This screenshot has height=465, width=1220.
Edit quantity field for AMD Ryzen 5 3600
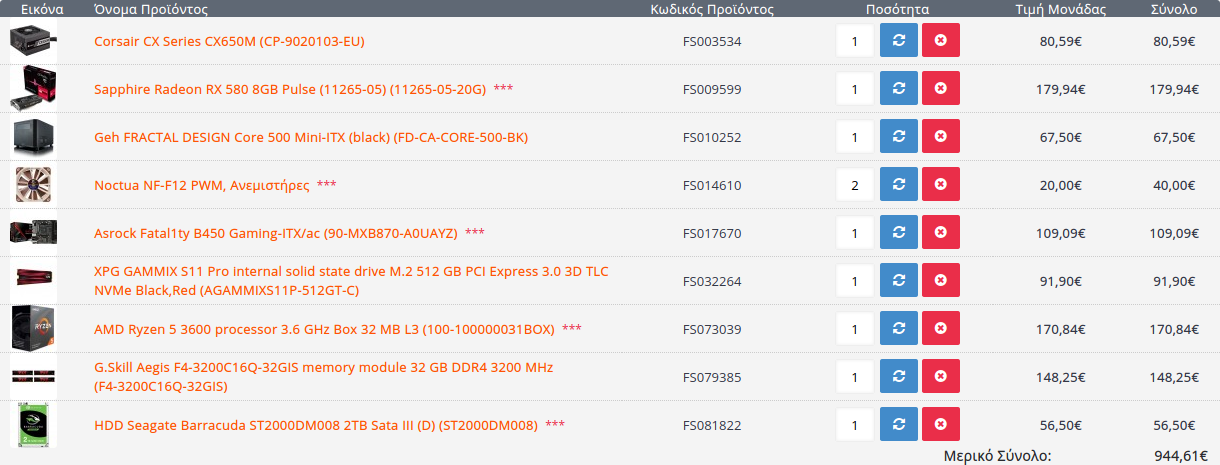855,329
